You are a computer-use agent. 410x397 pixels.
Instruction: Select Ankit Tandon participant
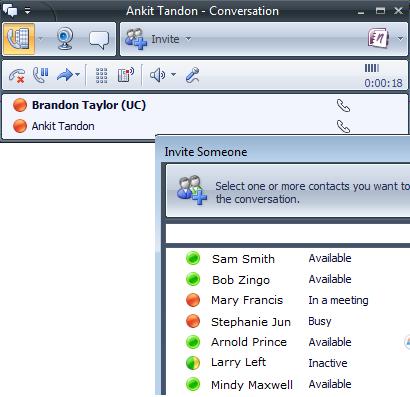click(x=63, y=126)
